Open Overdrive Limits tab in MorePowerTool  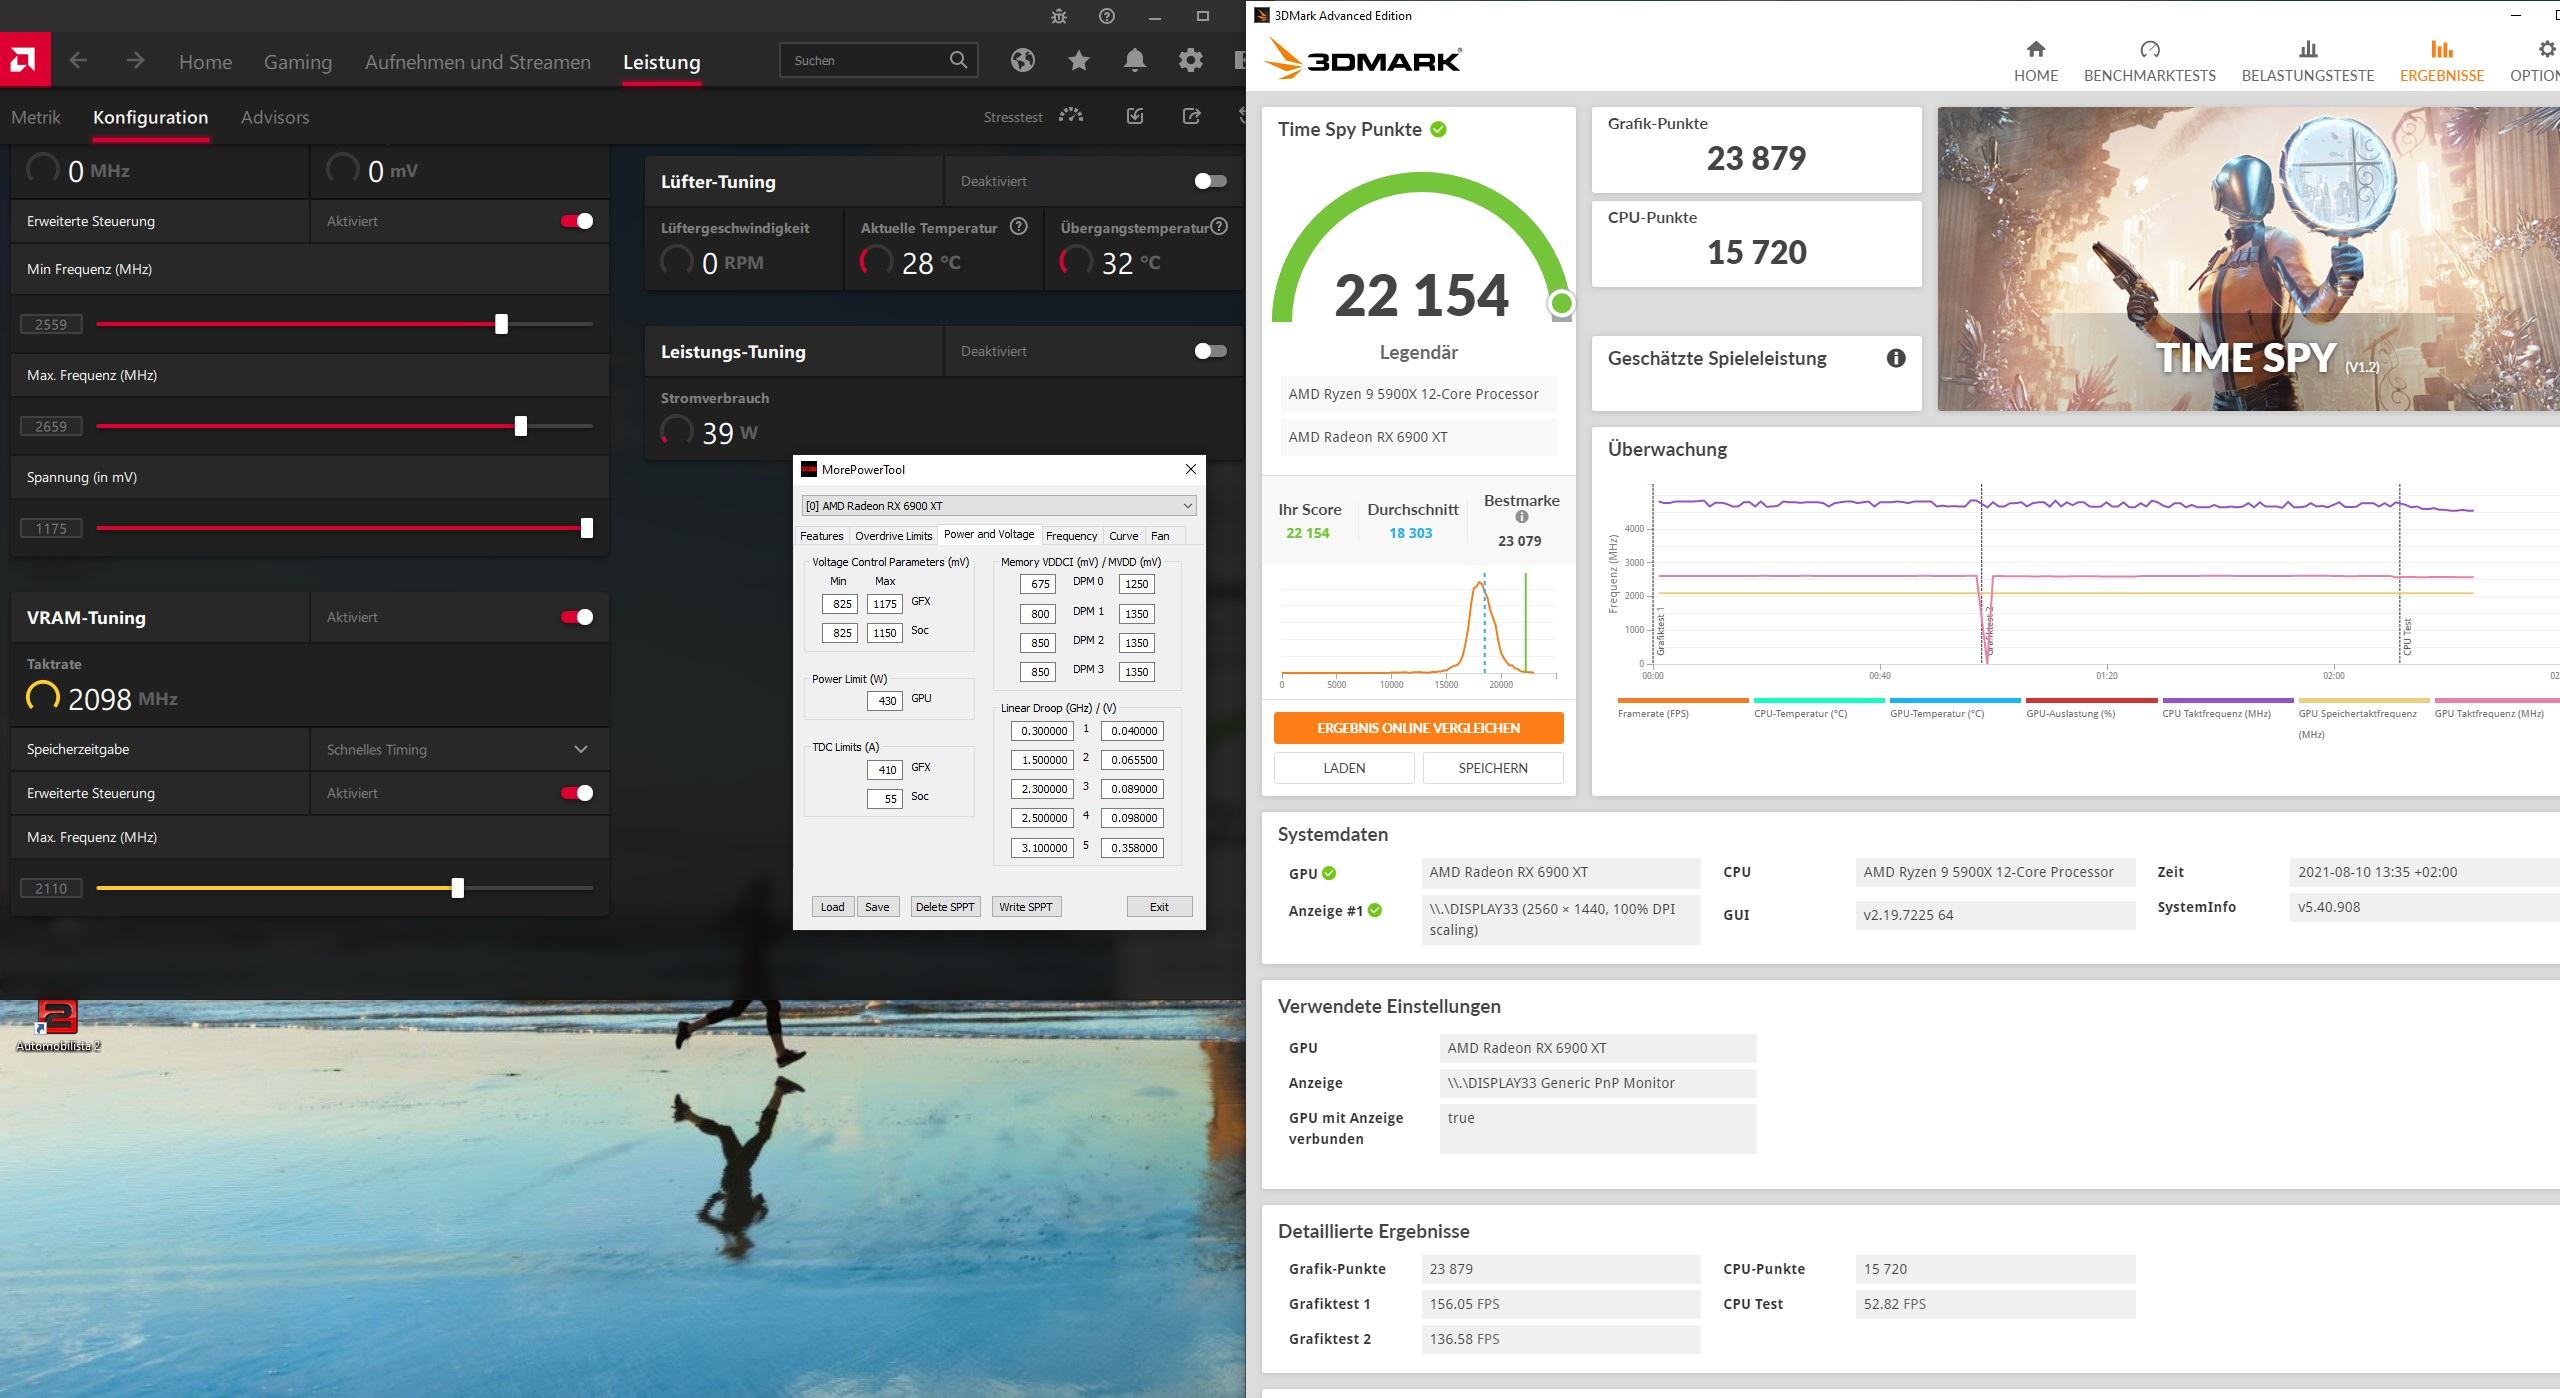click(x=893, y=536)
